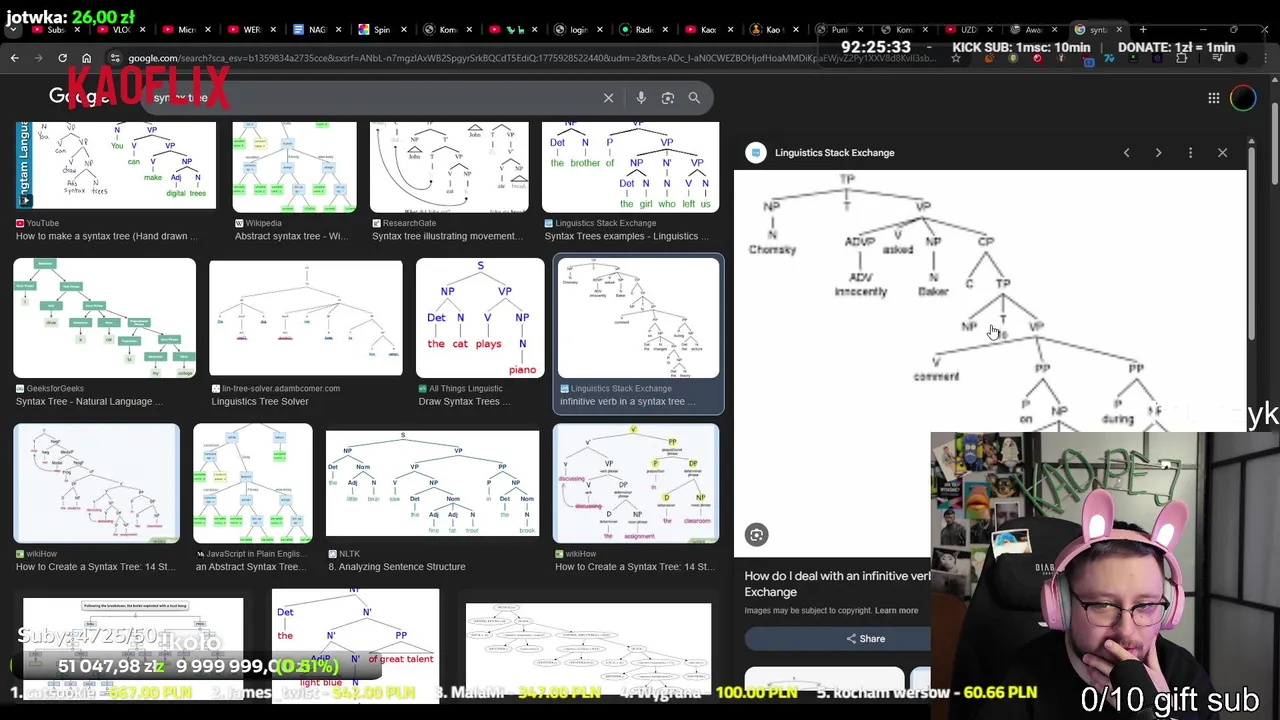This screenshot has width=1280, height=720.
Task: Open Linguistics Tree Solver thumbnail
Action: click(306, 318)
